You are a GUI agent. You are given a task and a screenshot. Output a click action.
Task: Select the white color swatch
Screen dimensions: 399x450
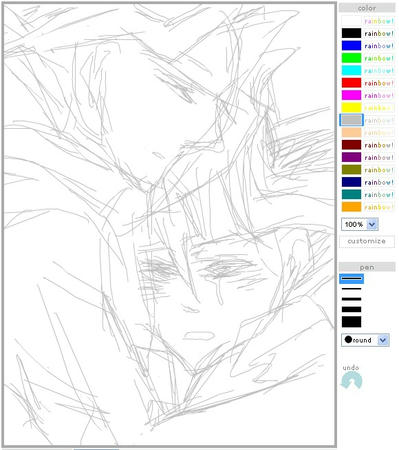click(351, 21)
